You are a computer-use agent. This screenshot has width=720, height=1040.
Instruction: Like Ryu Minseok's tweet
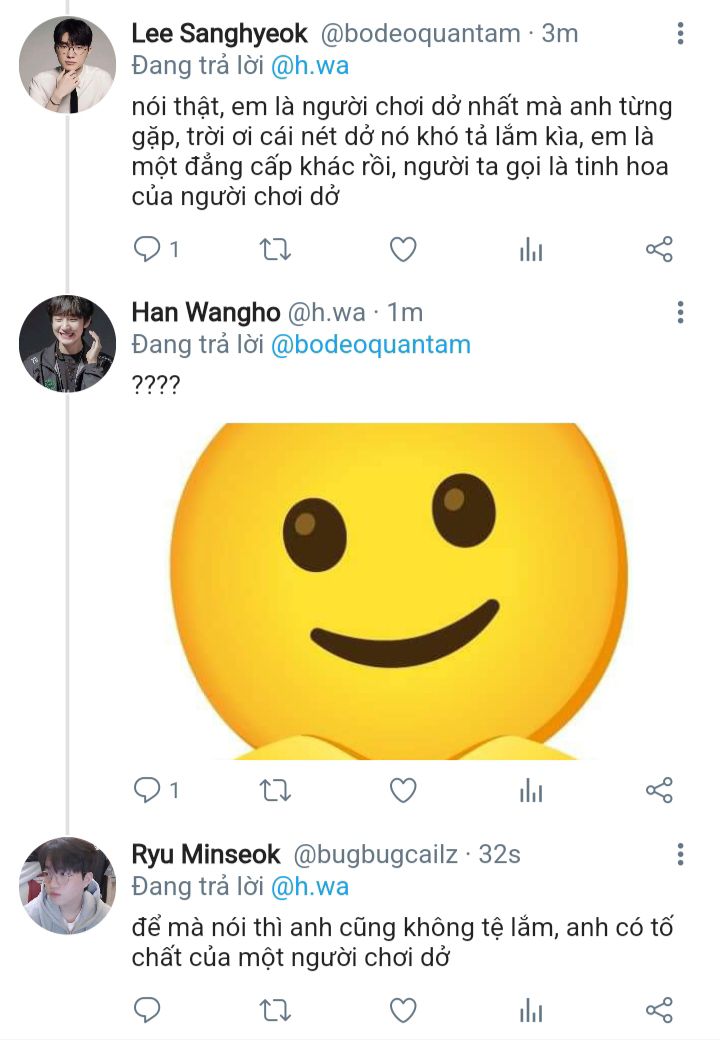[x=402, y=1009]
